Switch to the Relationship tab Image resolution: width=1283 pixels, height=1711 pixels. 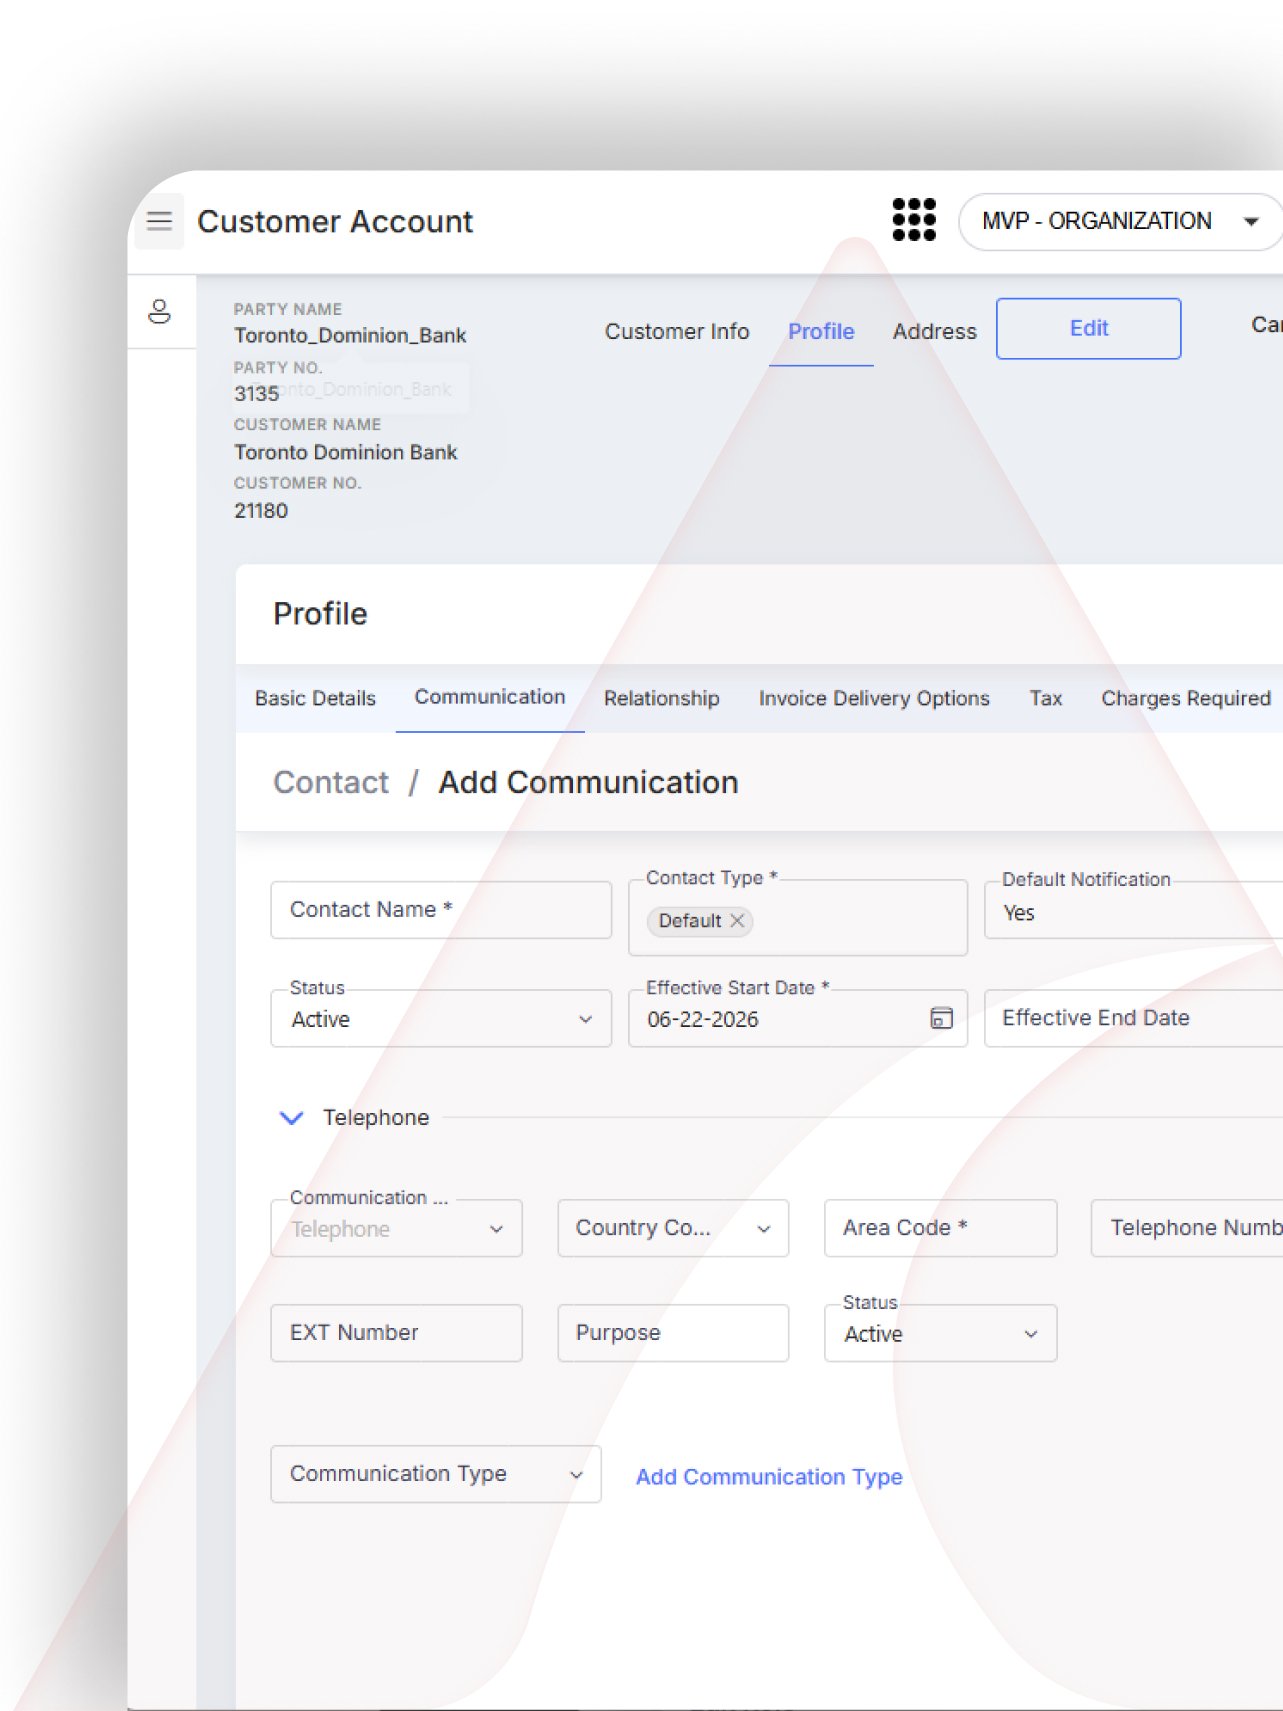pyautogui.click(x=661, y=698)
